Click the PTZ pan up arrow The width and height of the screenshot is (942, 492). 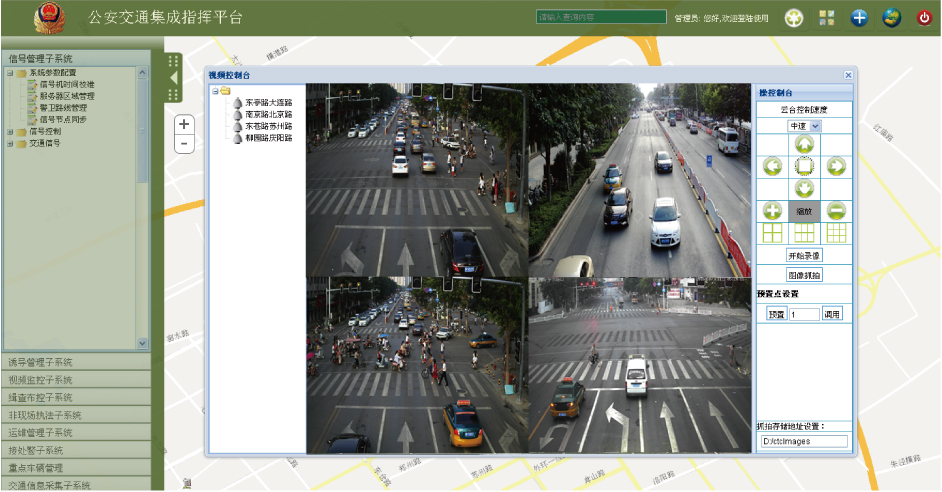(x=804, y=144)
